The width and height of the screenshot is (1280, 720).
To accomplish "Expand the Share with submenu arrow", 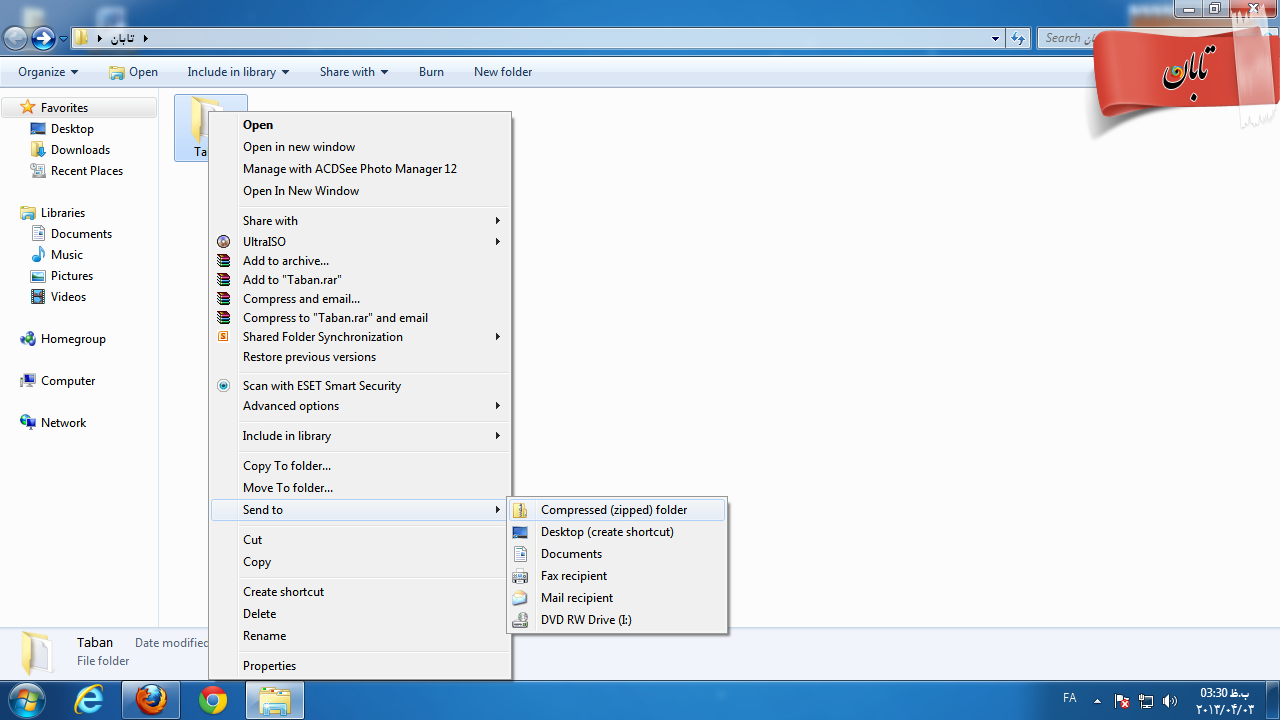I will (497, 221).
